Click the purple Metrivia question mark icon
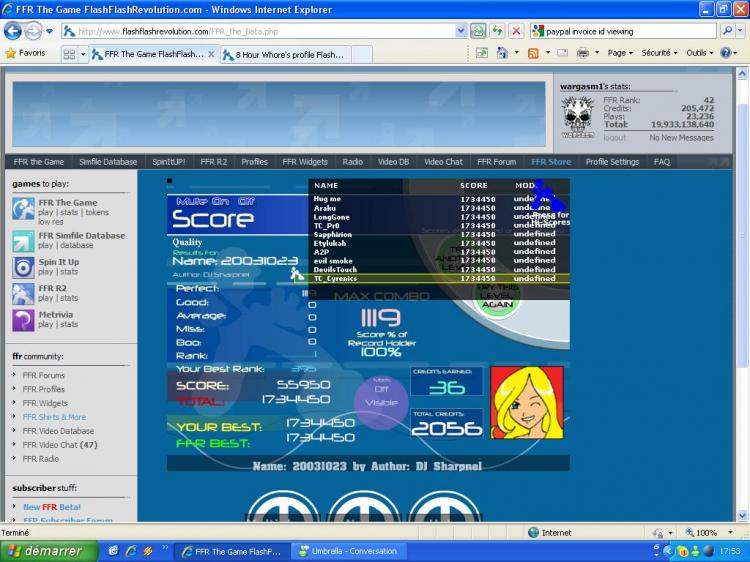The width and height of the screenshot is (750, 562). [x=23, y=319]
